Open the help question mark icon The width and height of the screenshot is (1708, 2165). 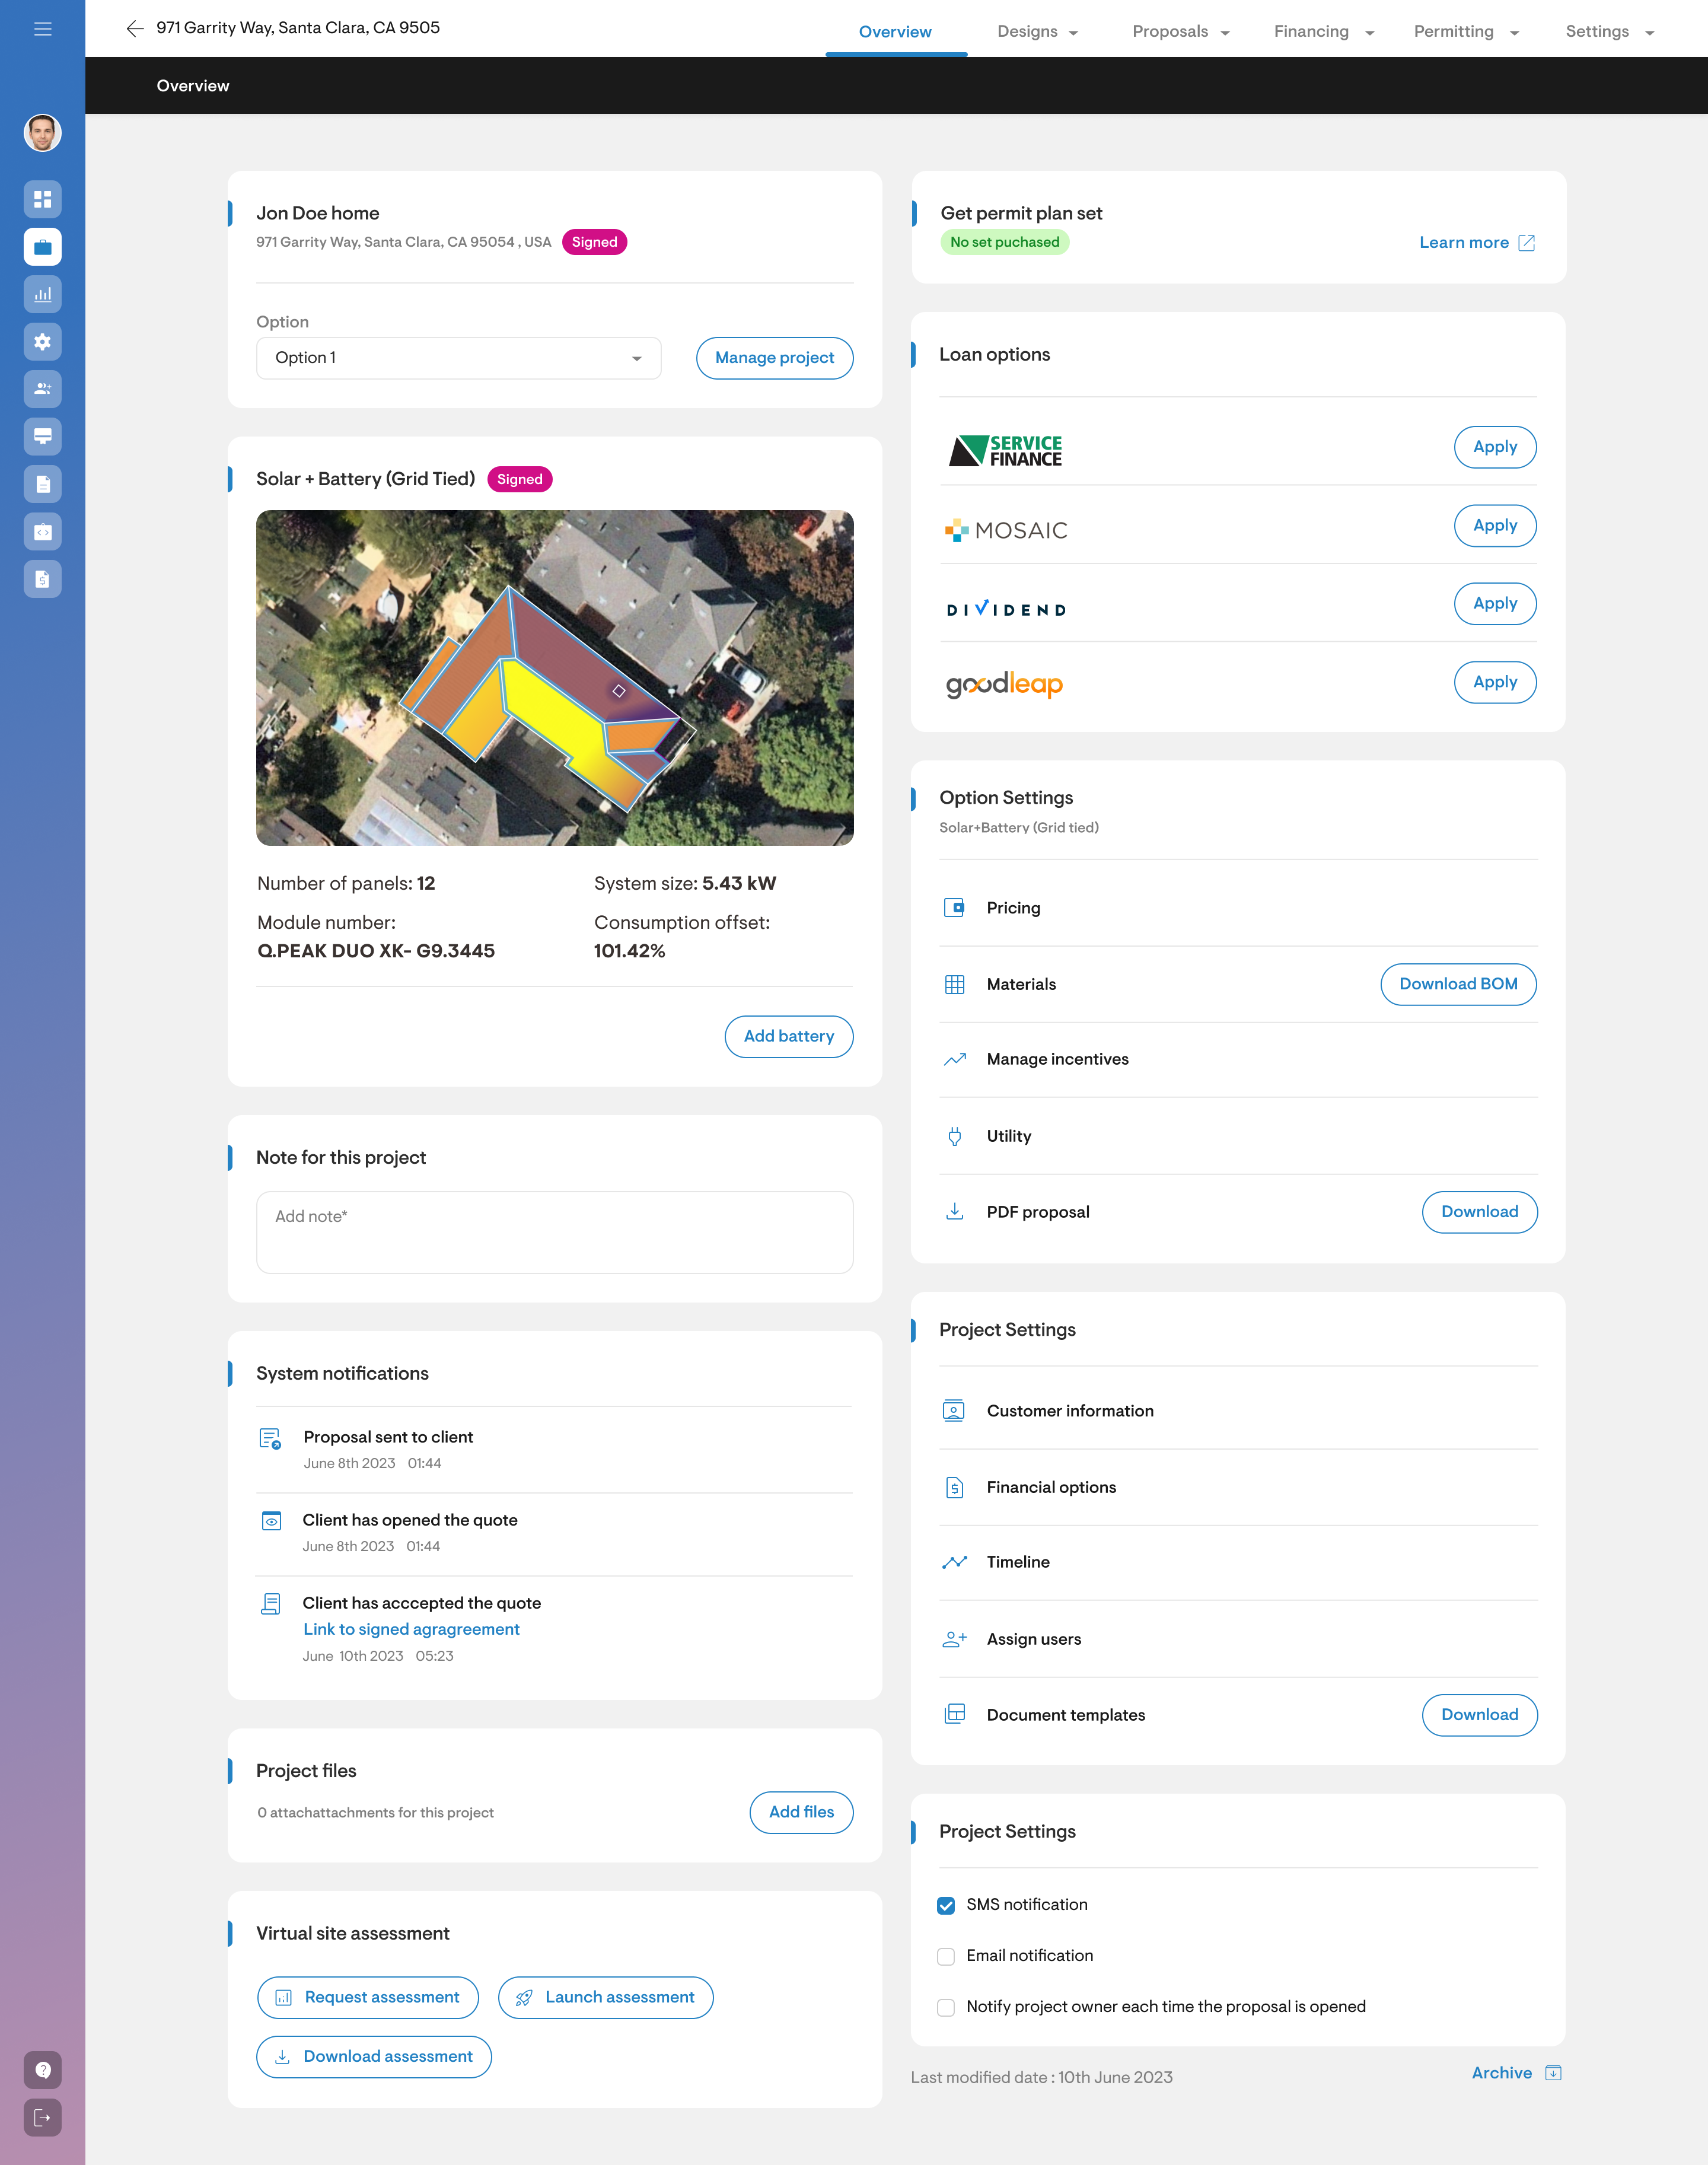click(42, 2070)
